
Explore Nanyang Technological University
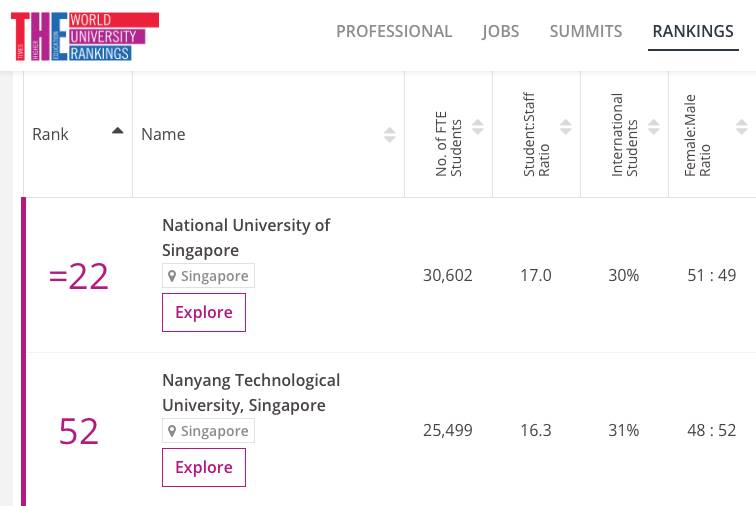[204, 467]
